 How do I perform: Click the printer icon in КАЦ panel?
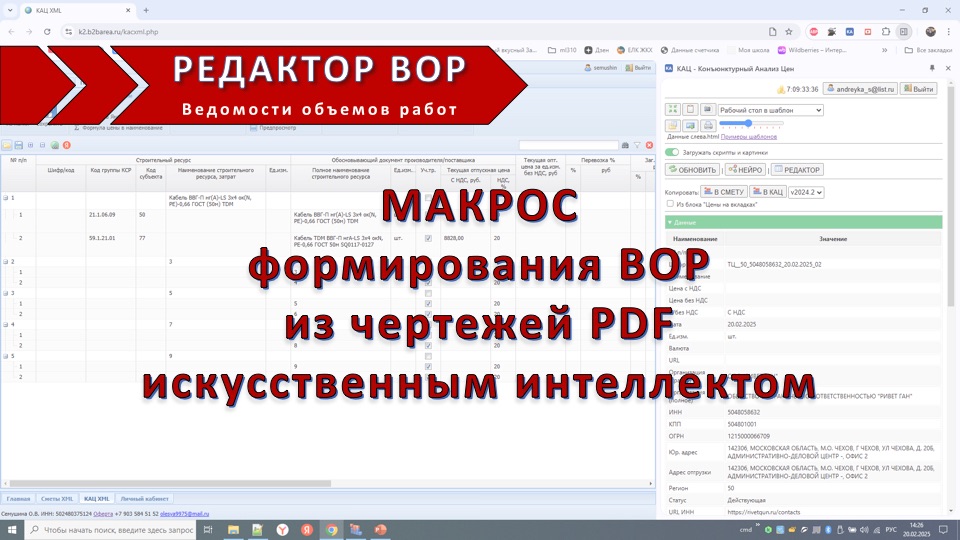pos(708,126)
